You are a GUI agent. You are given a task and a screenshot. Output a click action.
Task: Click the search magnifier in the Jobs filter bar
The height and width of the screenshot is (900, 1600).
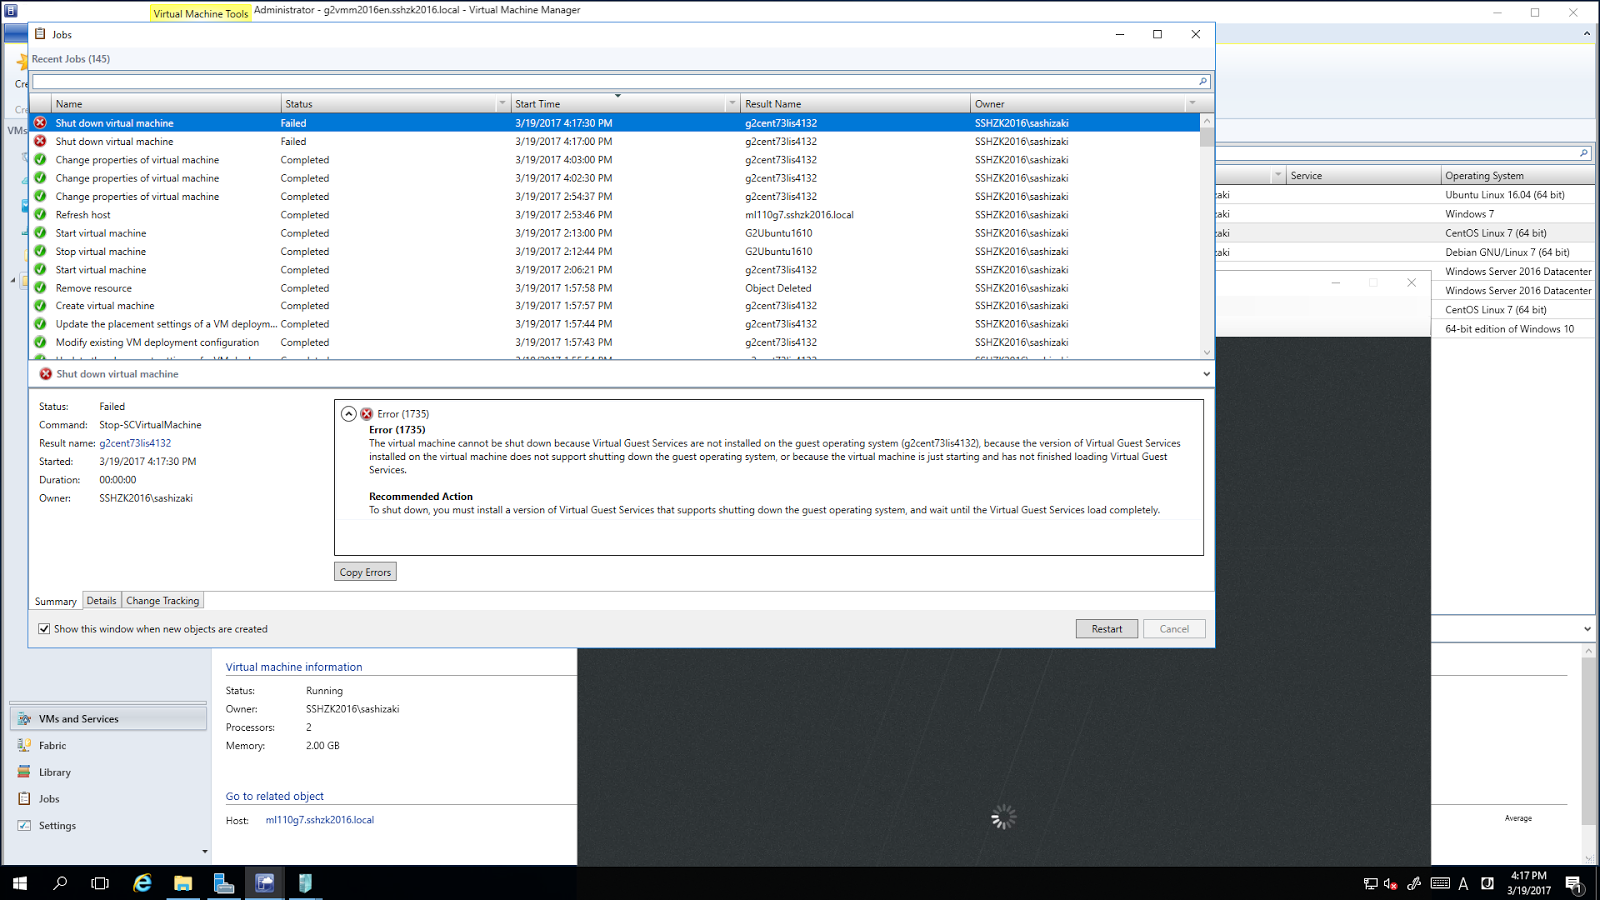tap(1202, 81)
